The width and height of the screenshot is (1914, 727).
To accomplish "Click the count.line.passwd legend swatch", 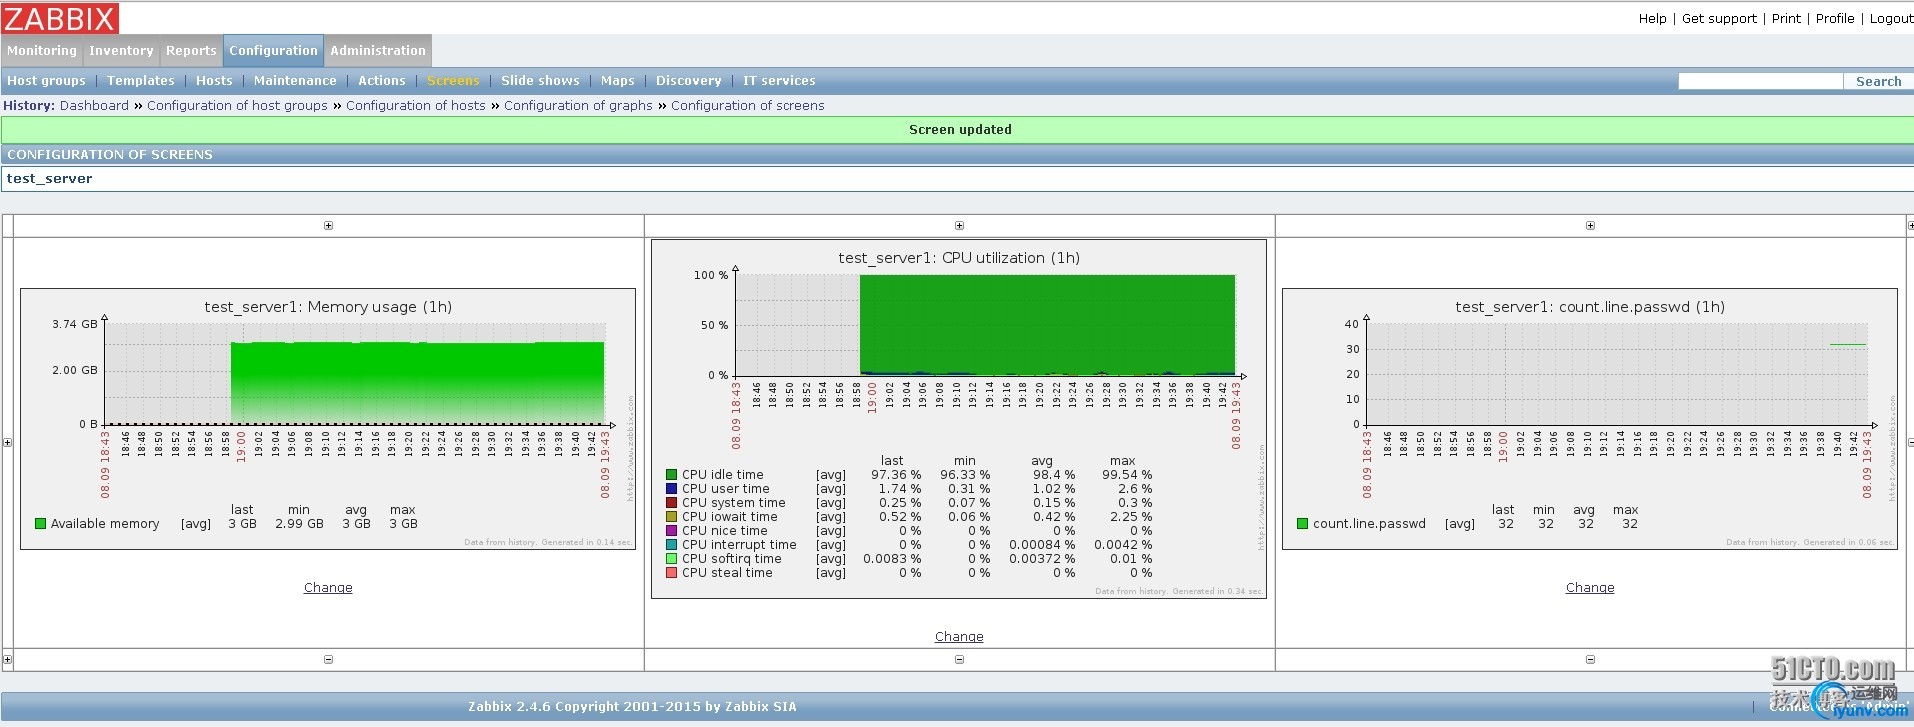I will pos(1303,523).
